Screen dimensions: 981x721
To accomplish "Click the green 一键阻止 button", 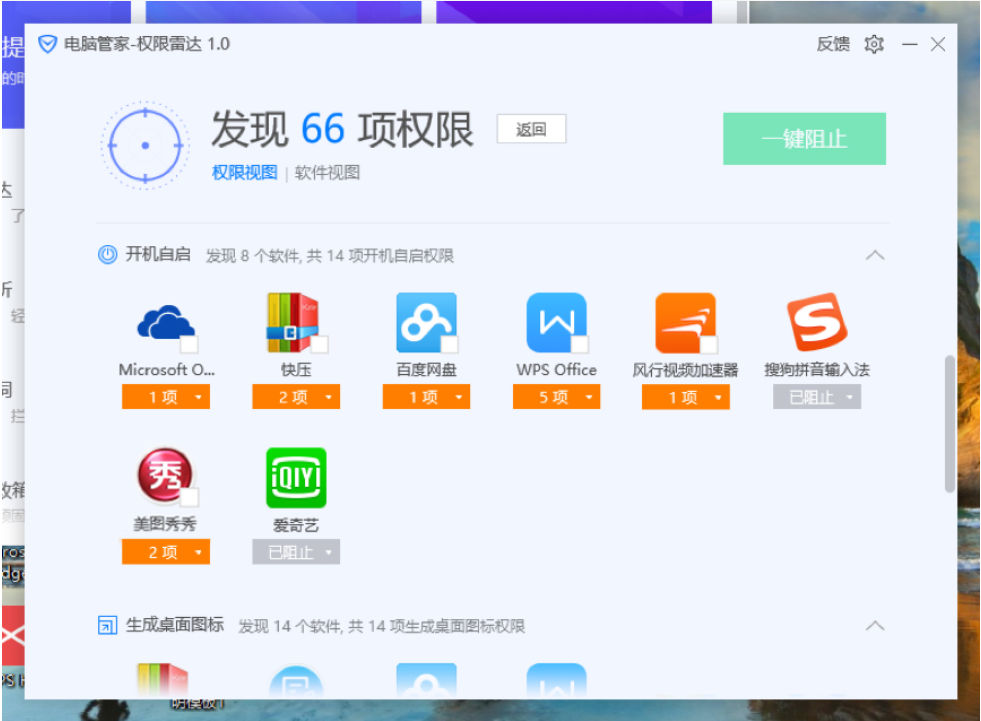I will (805, 139).
